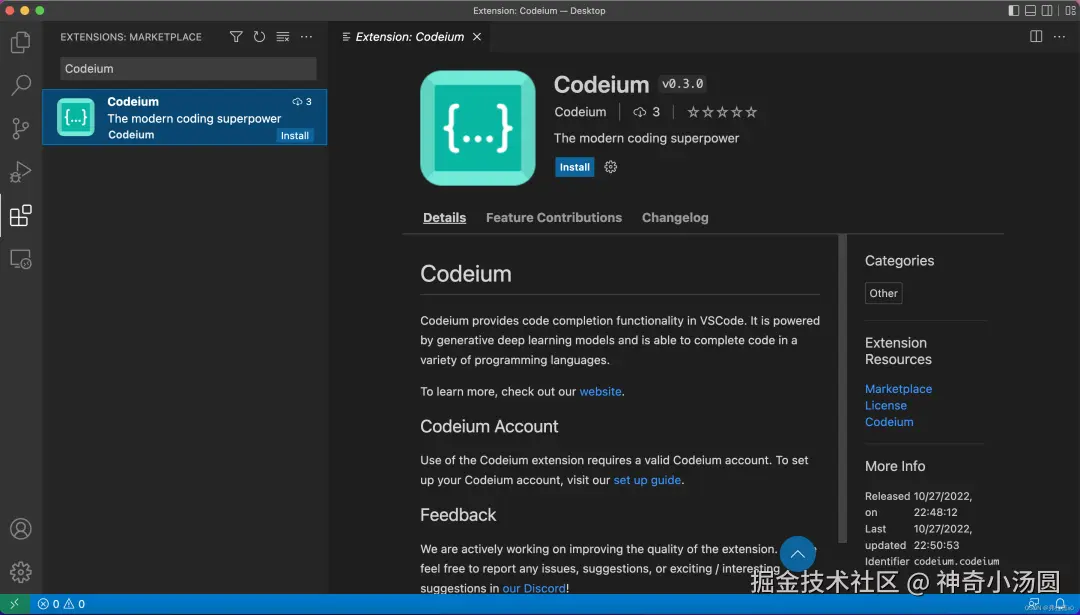Viewport: 1080px width, 615px height.
Task: Show errors and warnings in status bar
Action: pyautogui.click(x=61, y=604)
